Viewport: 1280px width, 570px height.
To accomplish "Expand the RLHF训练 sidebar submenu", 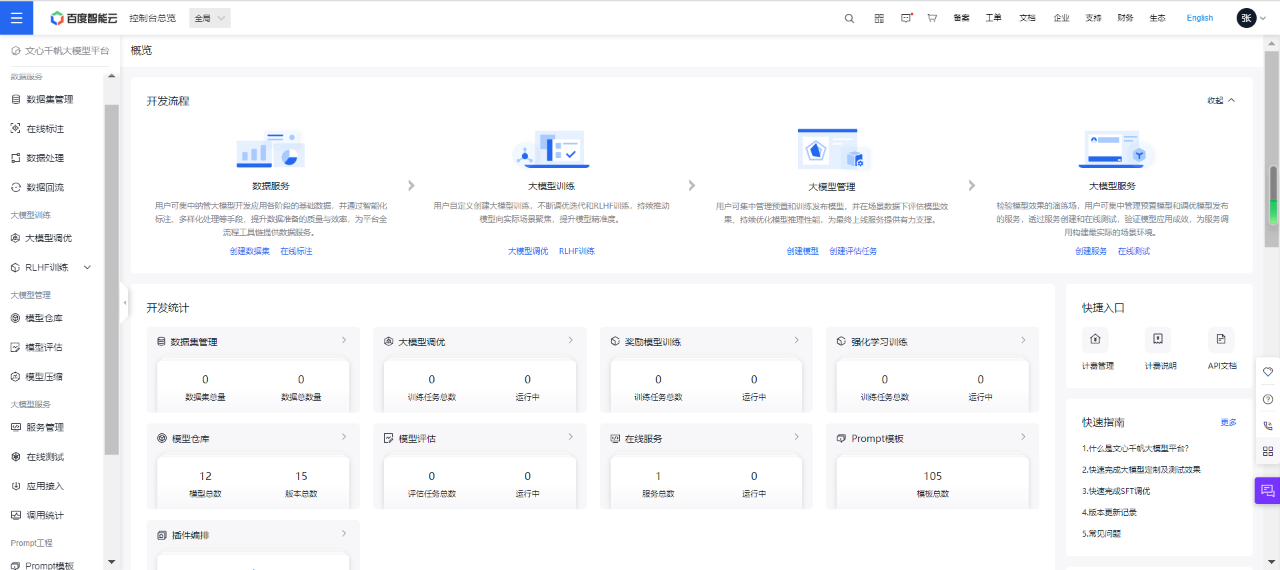I will [87, 267].
